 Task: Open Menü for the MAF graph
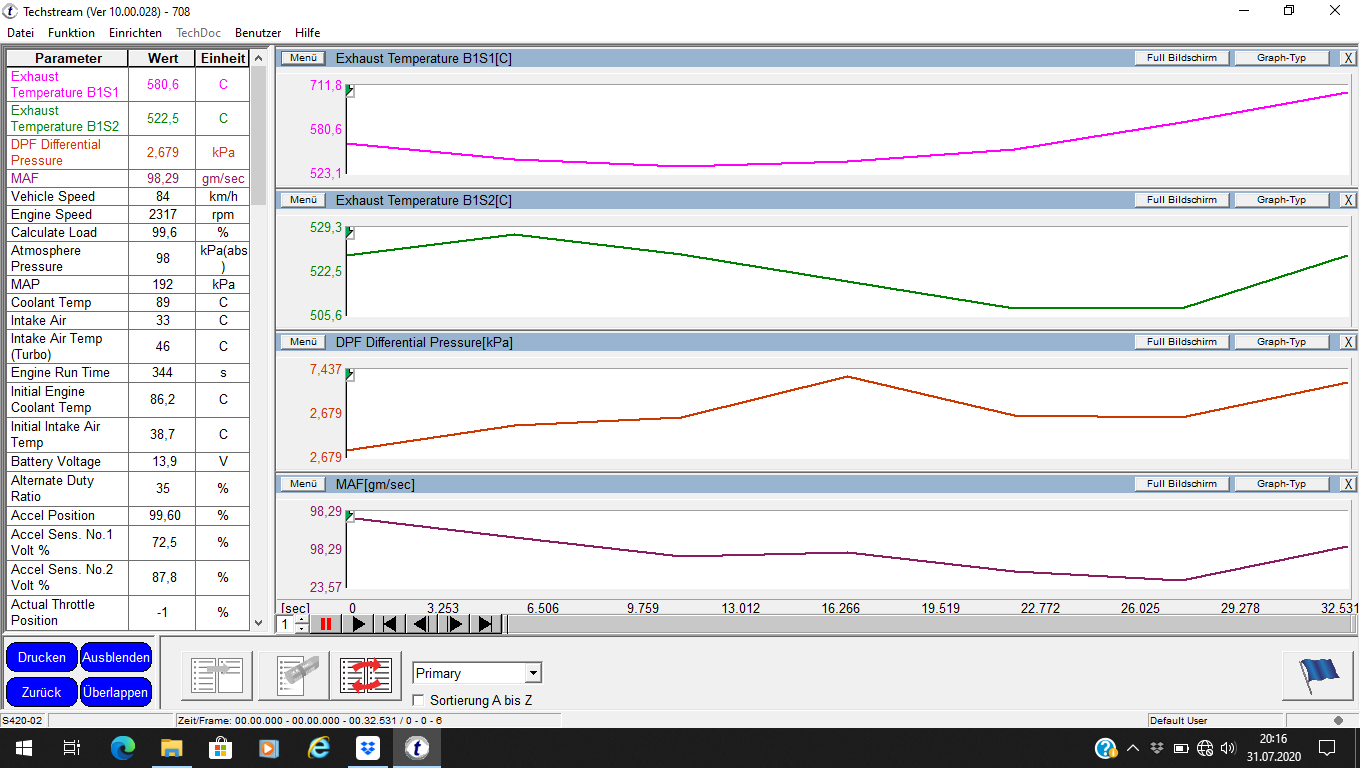click(303, 484)
